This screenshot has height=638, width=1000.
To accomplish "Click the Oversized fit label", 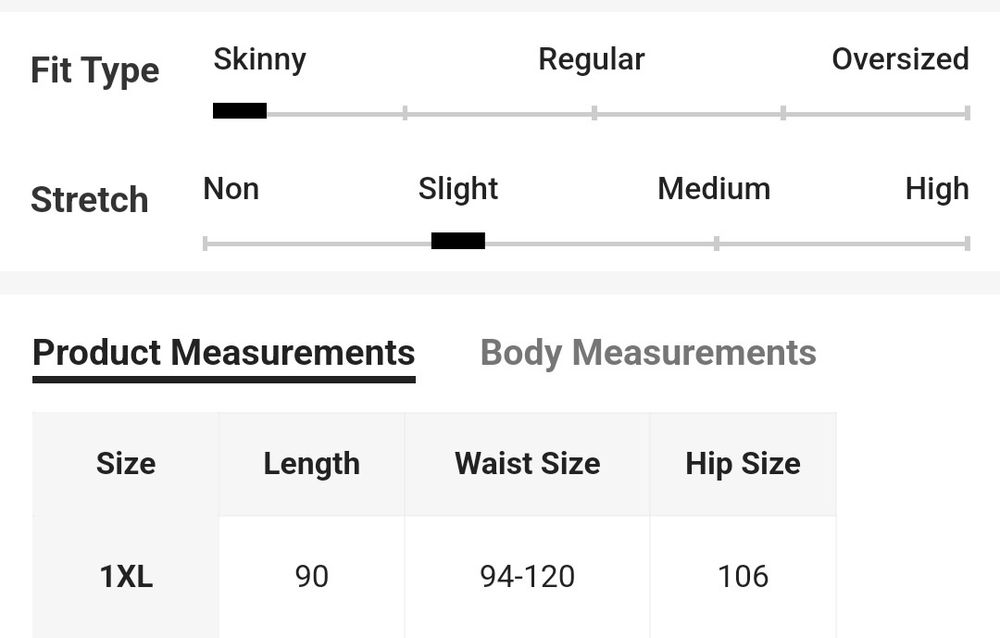I will coord(900,60).
